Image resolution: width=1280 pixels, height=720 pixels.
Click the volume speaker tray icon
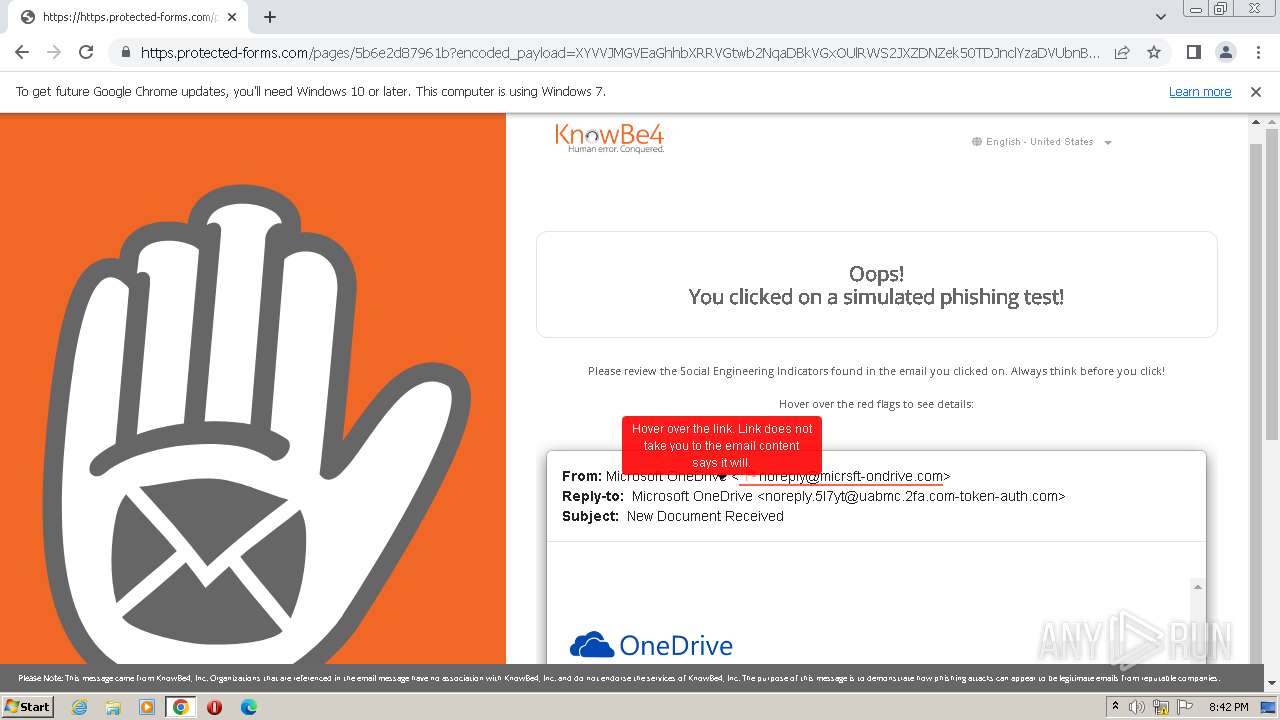coord(1137,707)
